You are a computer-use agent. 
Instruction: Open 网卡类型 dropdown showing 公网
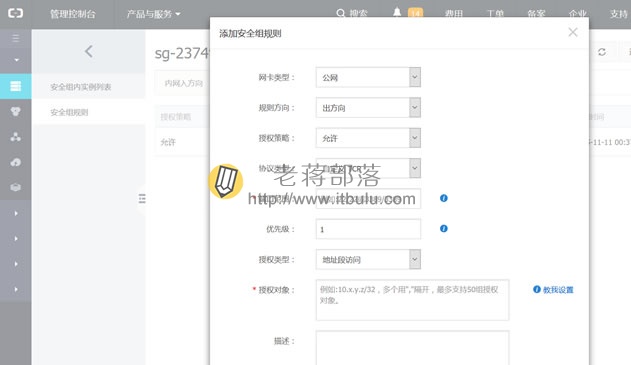tap(368, 77)
